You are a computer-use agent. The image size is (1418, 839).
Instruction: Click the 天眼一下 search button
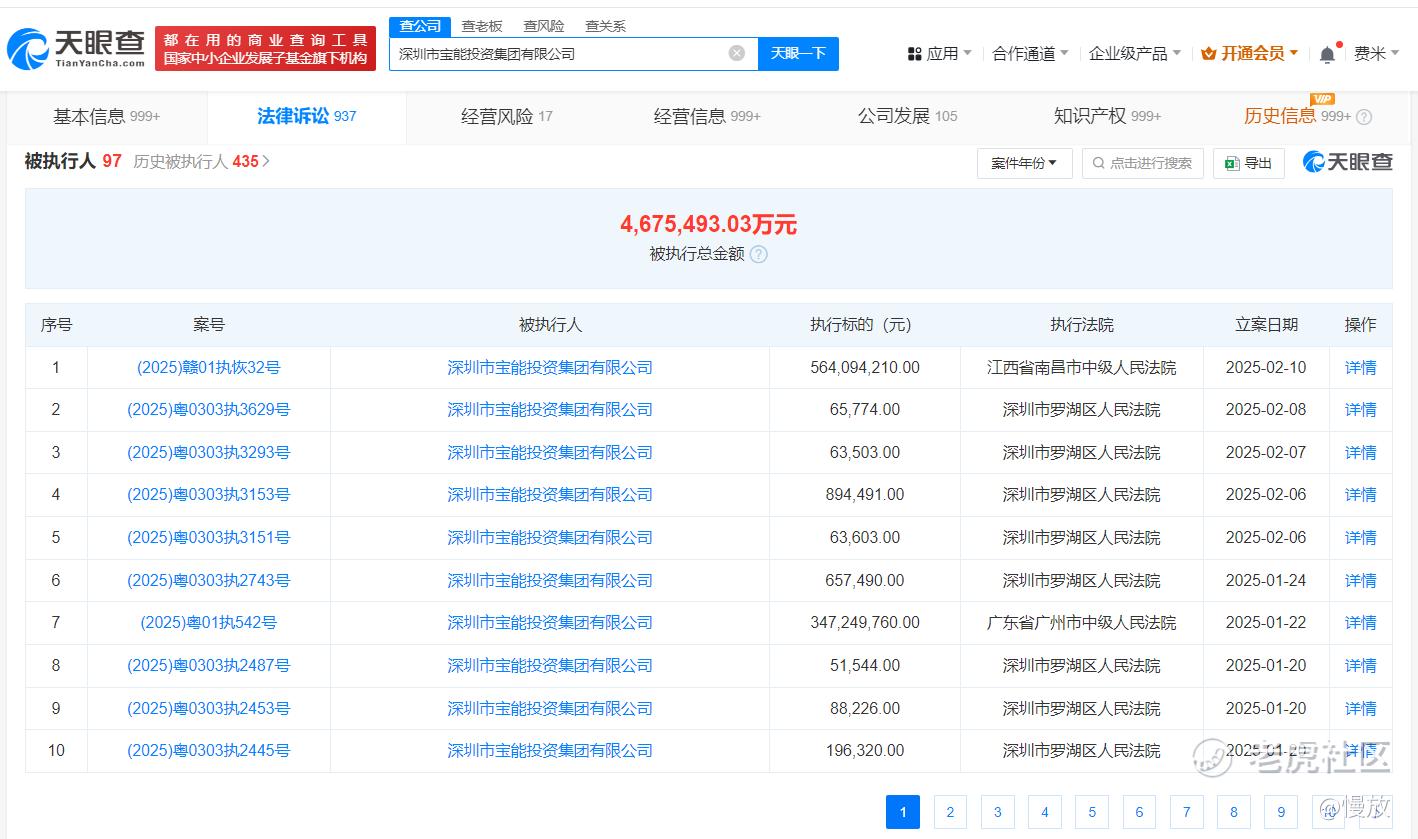[798, 53]
